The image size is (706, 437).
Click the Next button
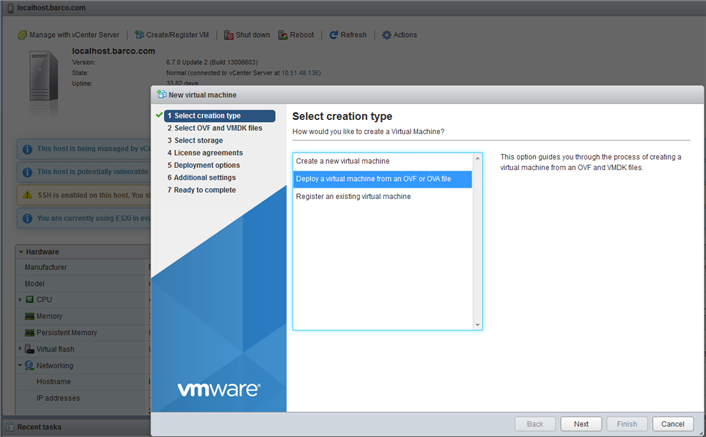581,424
